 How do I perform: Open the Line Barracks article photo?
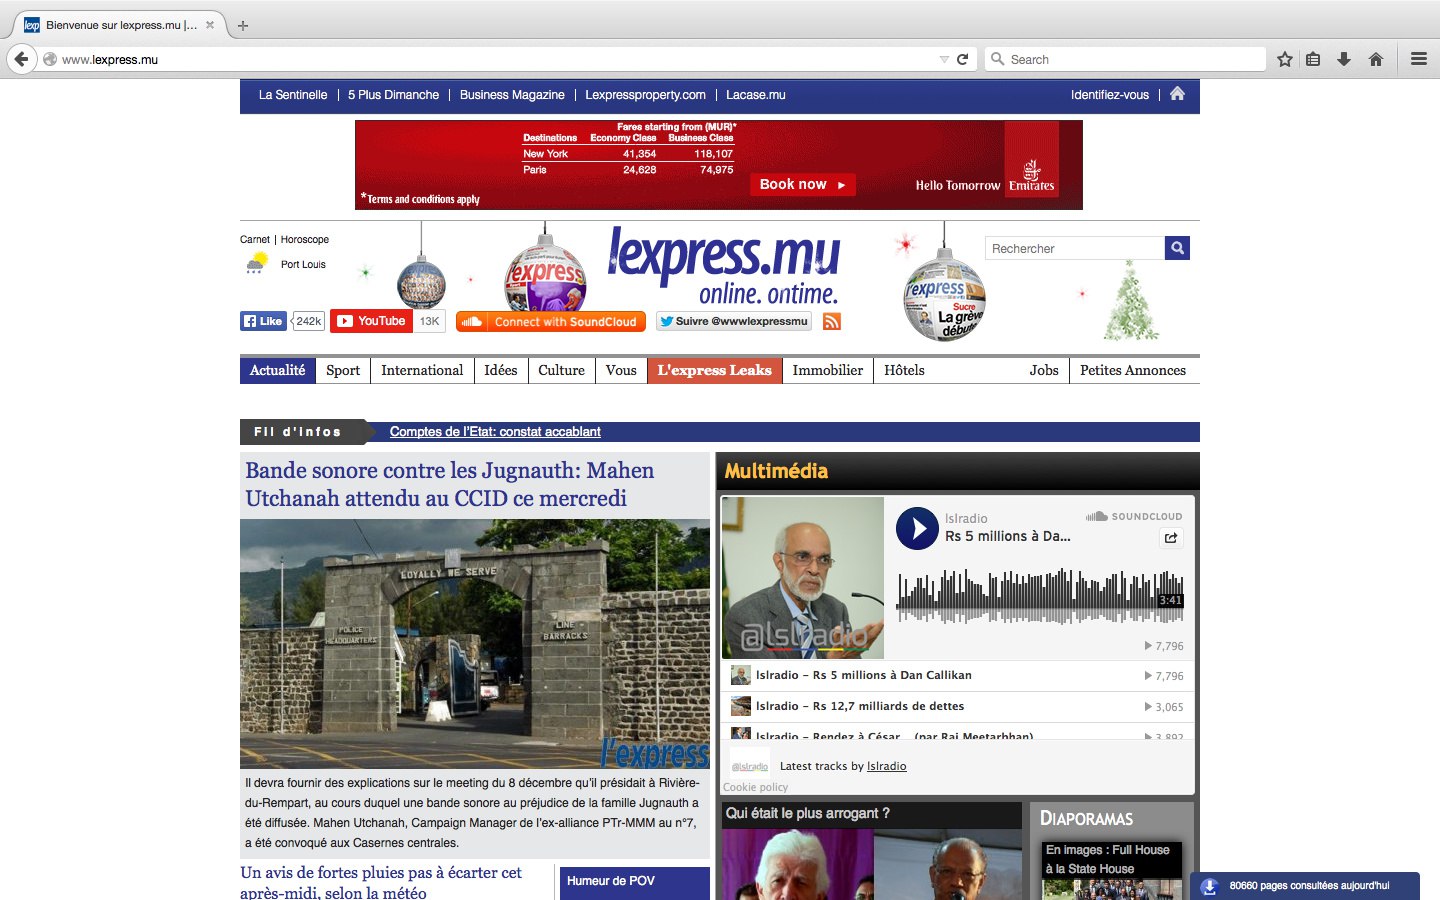(x=475, y=643)
